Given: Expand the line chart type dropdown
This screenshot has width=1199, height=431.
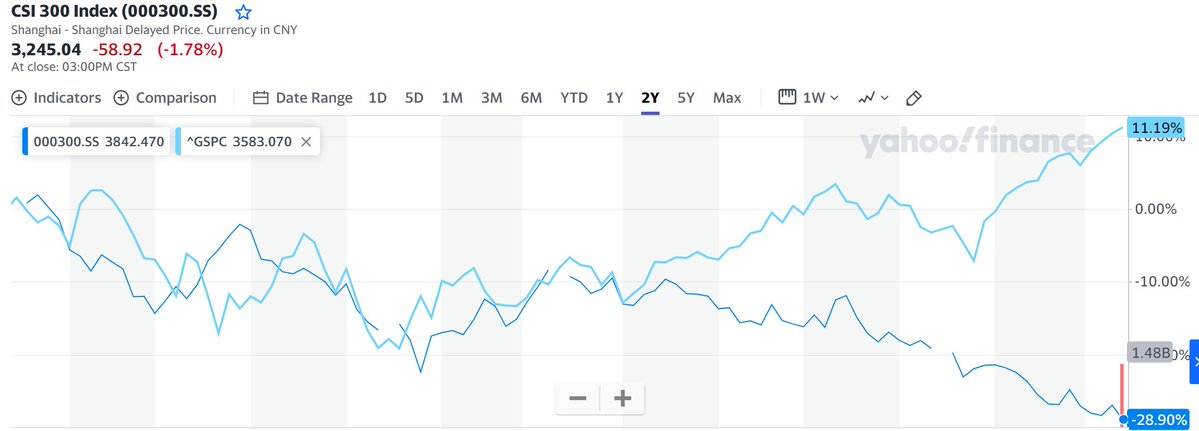Looking at the screenshot, I should click(x=872, y=98).
